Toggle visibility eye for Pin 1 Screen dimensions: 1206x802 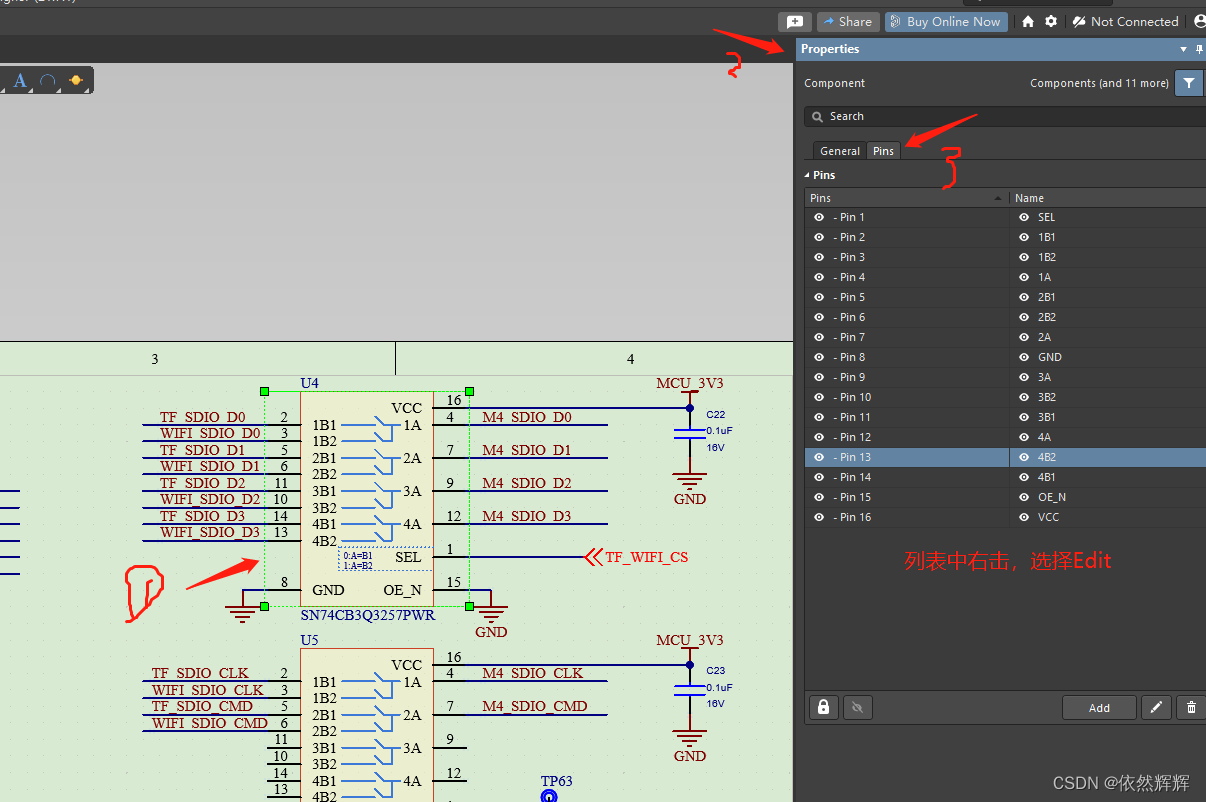[x=819, y=217]
